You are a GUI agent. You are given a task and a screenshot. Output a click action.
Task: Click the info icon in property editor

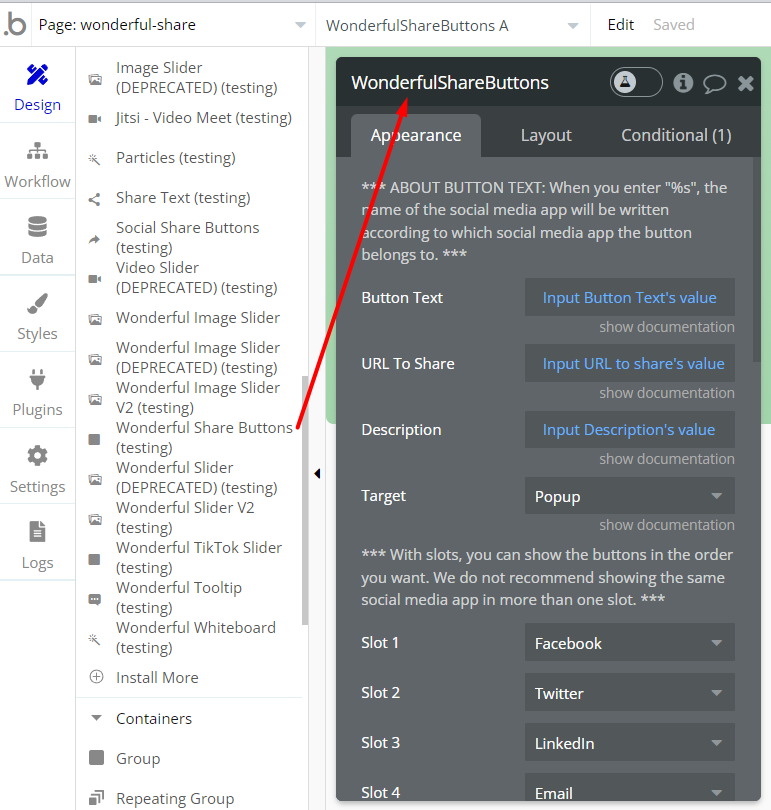pyautogui.click(x=683, y=83)
